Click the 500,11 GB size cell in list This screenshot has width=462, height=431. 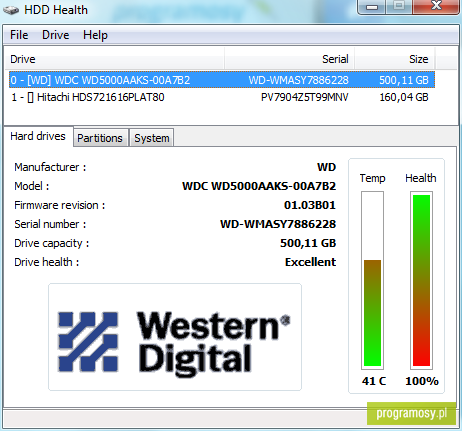404,80
